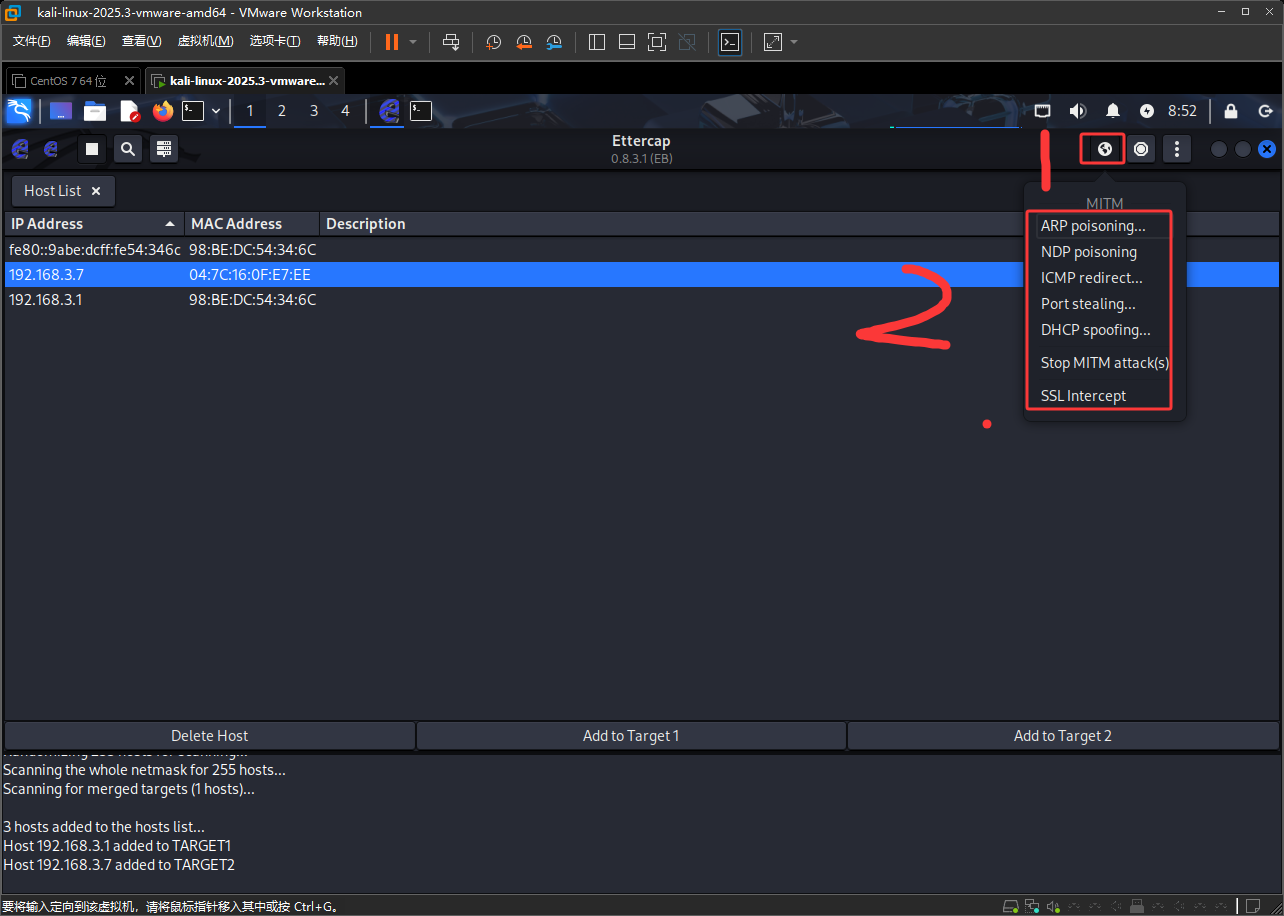
Task: Open the MITM menu globe icon
Action: point(1104,149)
